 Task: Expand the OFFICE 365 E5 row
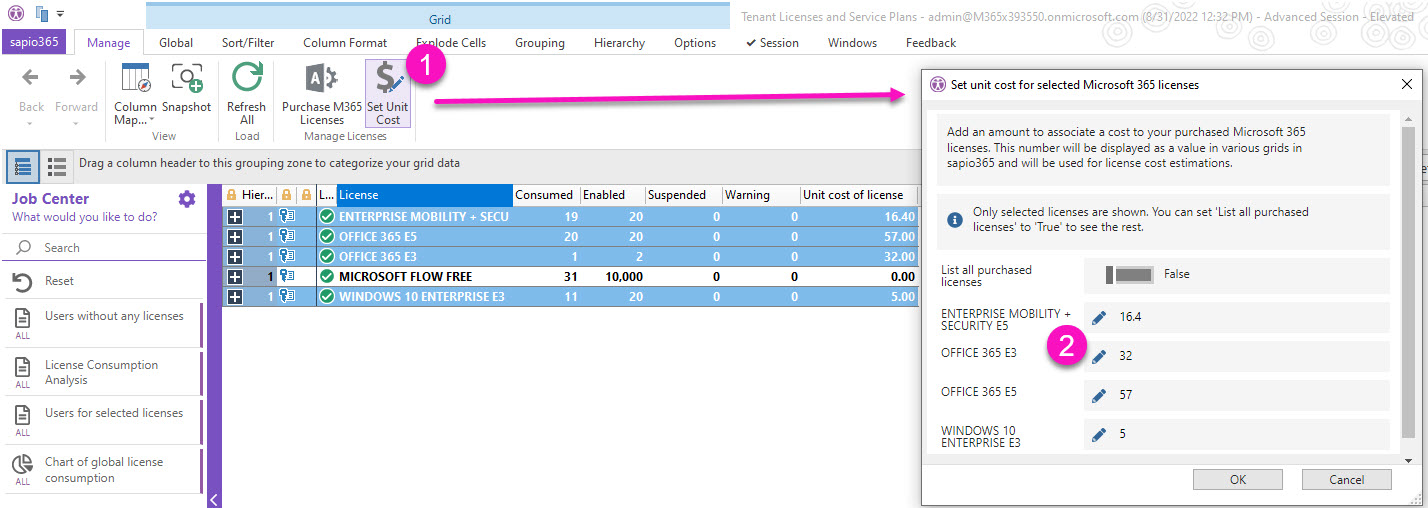[235, 236]
